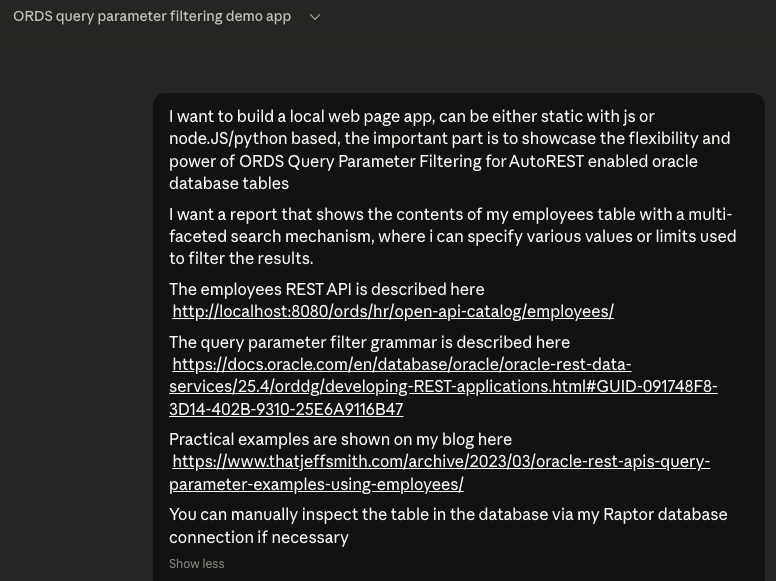Click the text "Practical examples are shown on my blog here"

340,439
